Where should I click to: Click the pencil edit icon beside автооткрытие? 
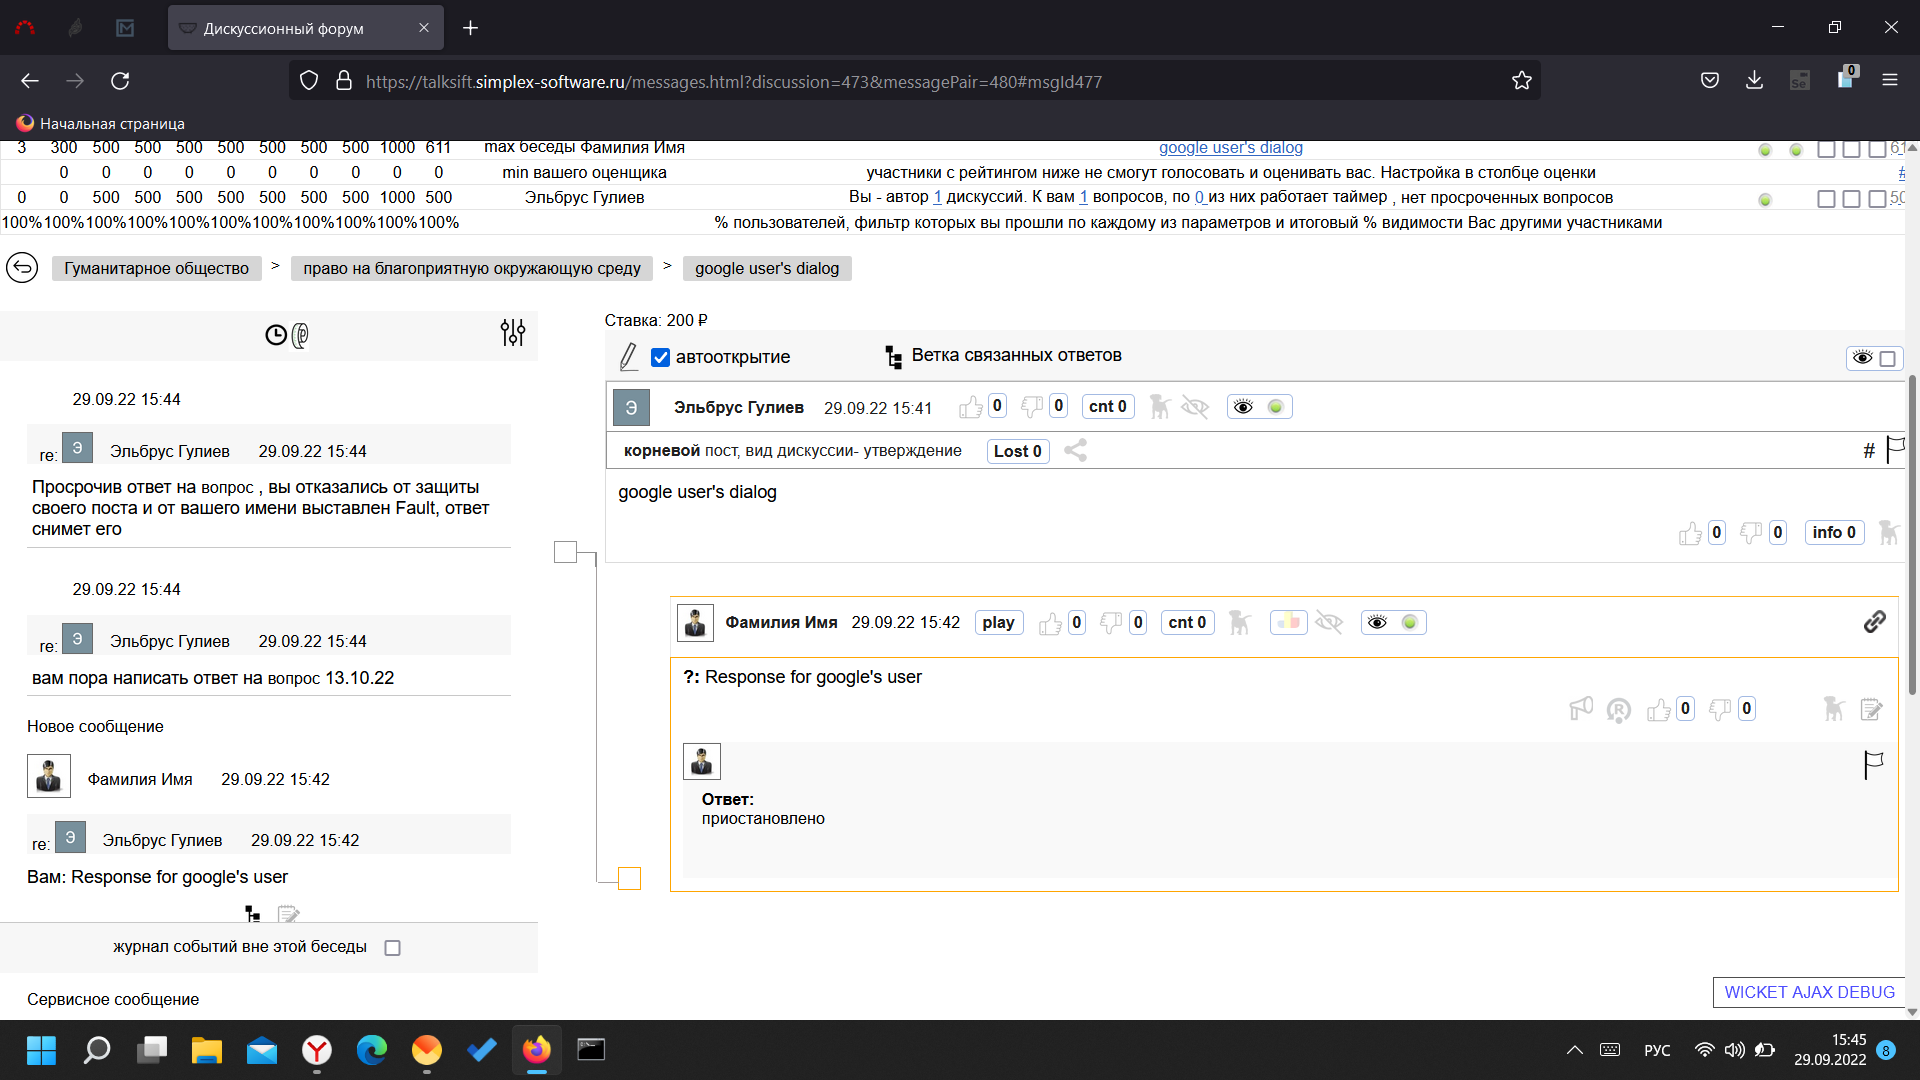point(628,356)
